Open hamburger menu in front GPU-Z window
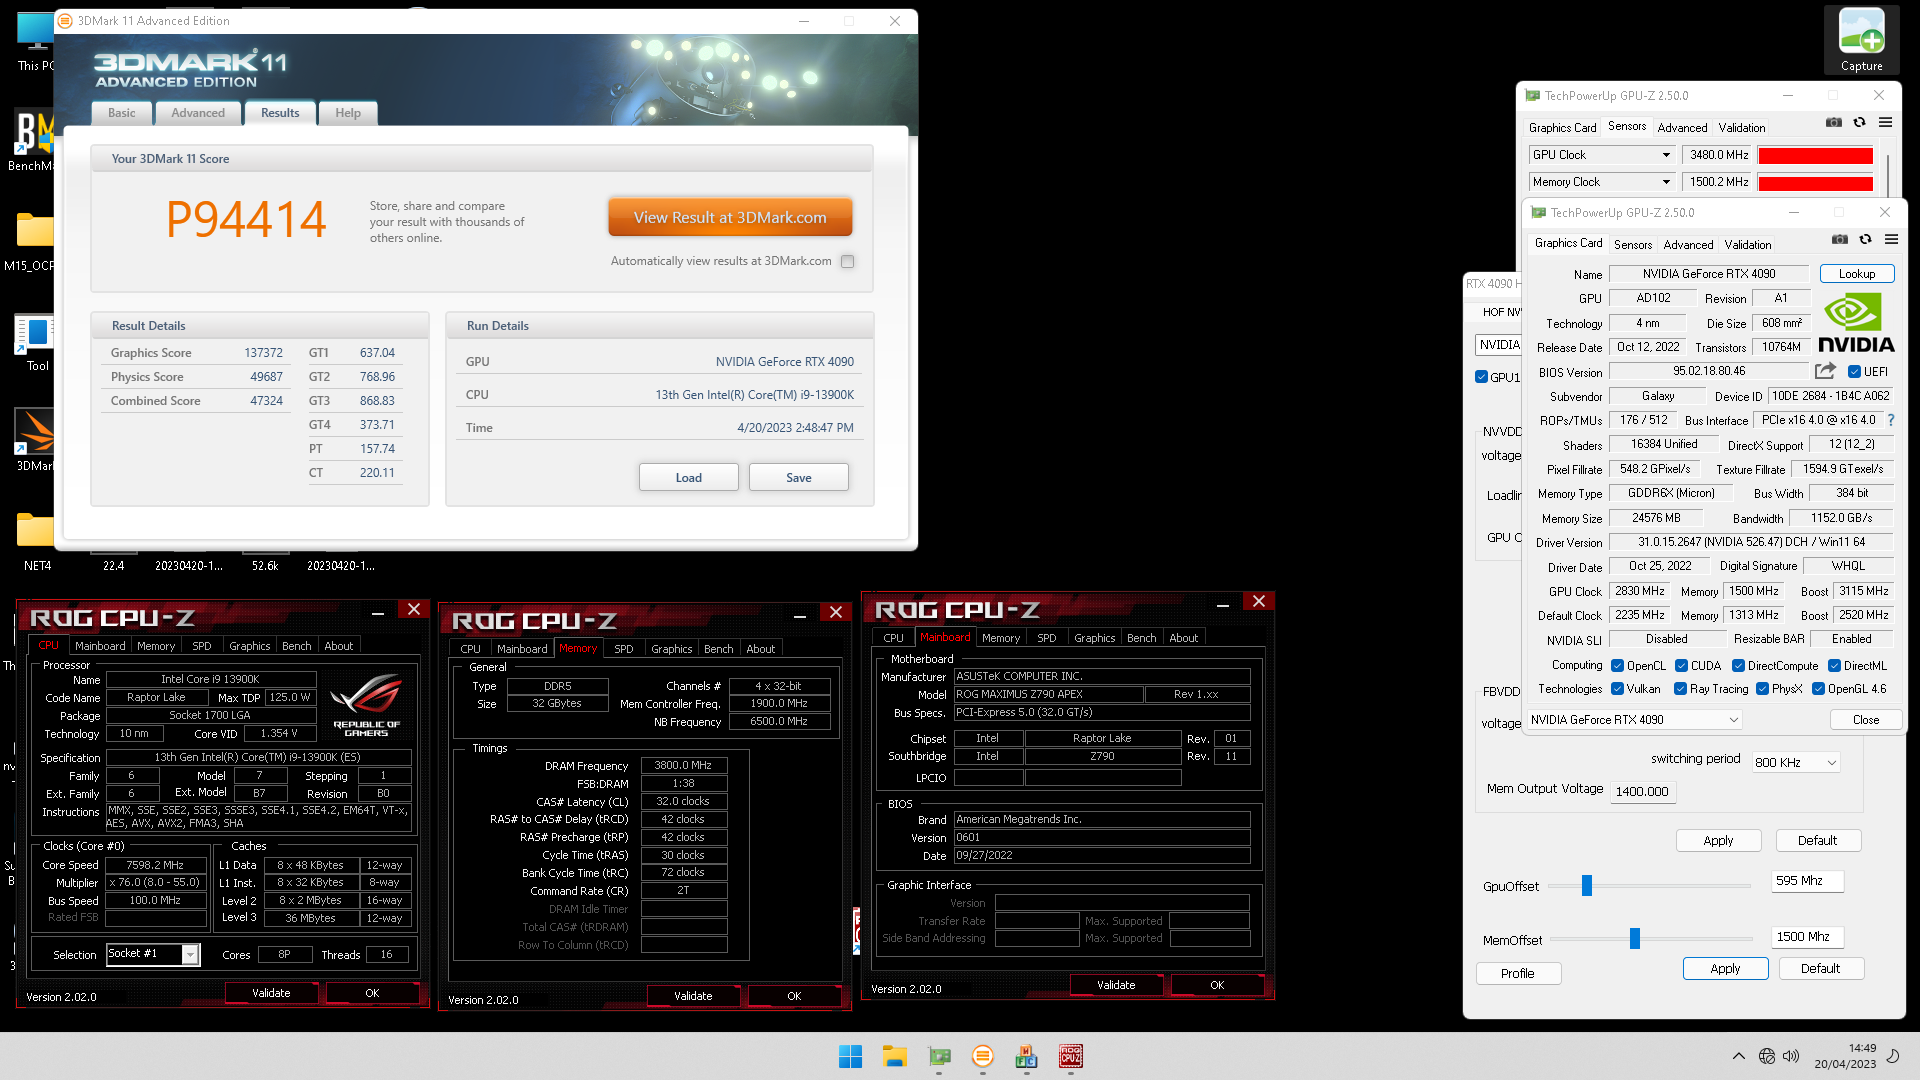This screenshot has height=1080, width=1920. point(1891,239)
